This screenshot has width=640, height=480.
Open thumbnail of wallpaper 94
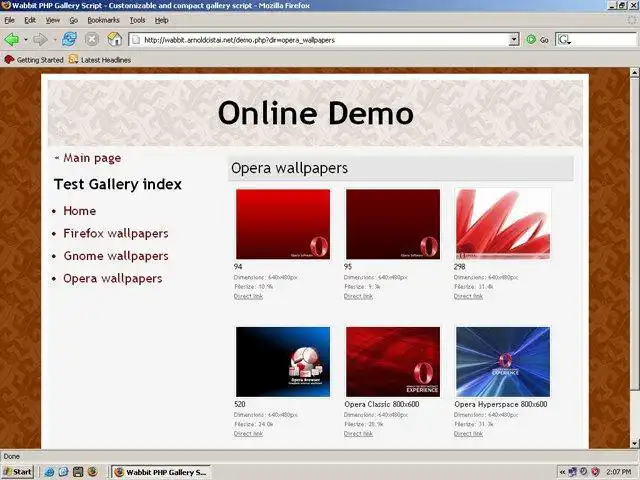pyautogui.click(x=283, y=224)
